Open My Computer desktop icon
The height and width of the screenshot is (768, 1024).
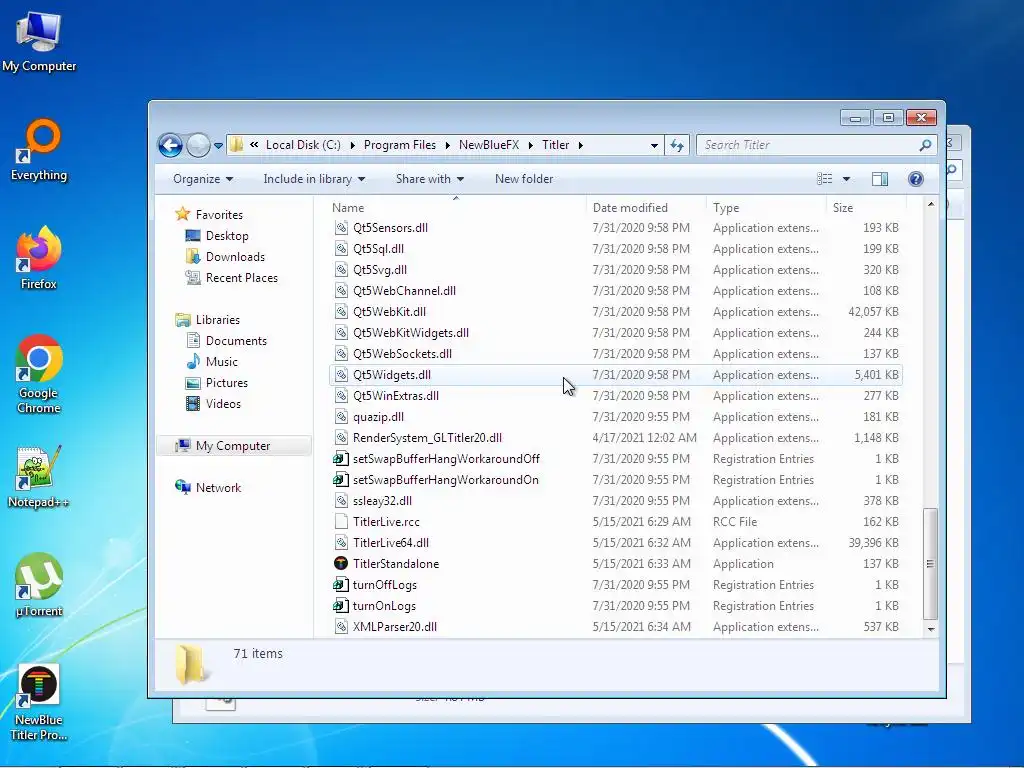39,41
